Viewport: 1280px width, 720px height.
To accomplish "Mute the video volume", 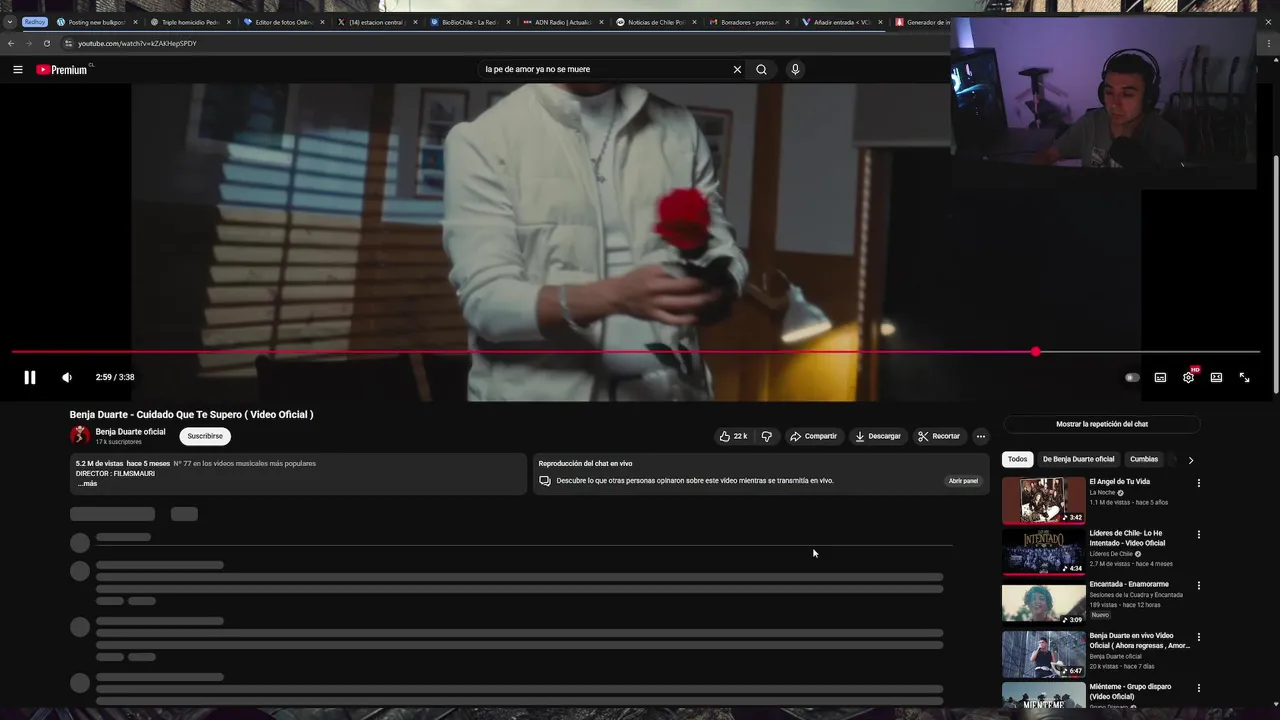I will 66,377.
